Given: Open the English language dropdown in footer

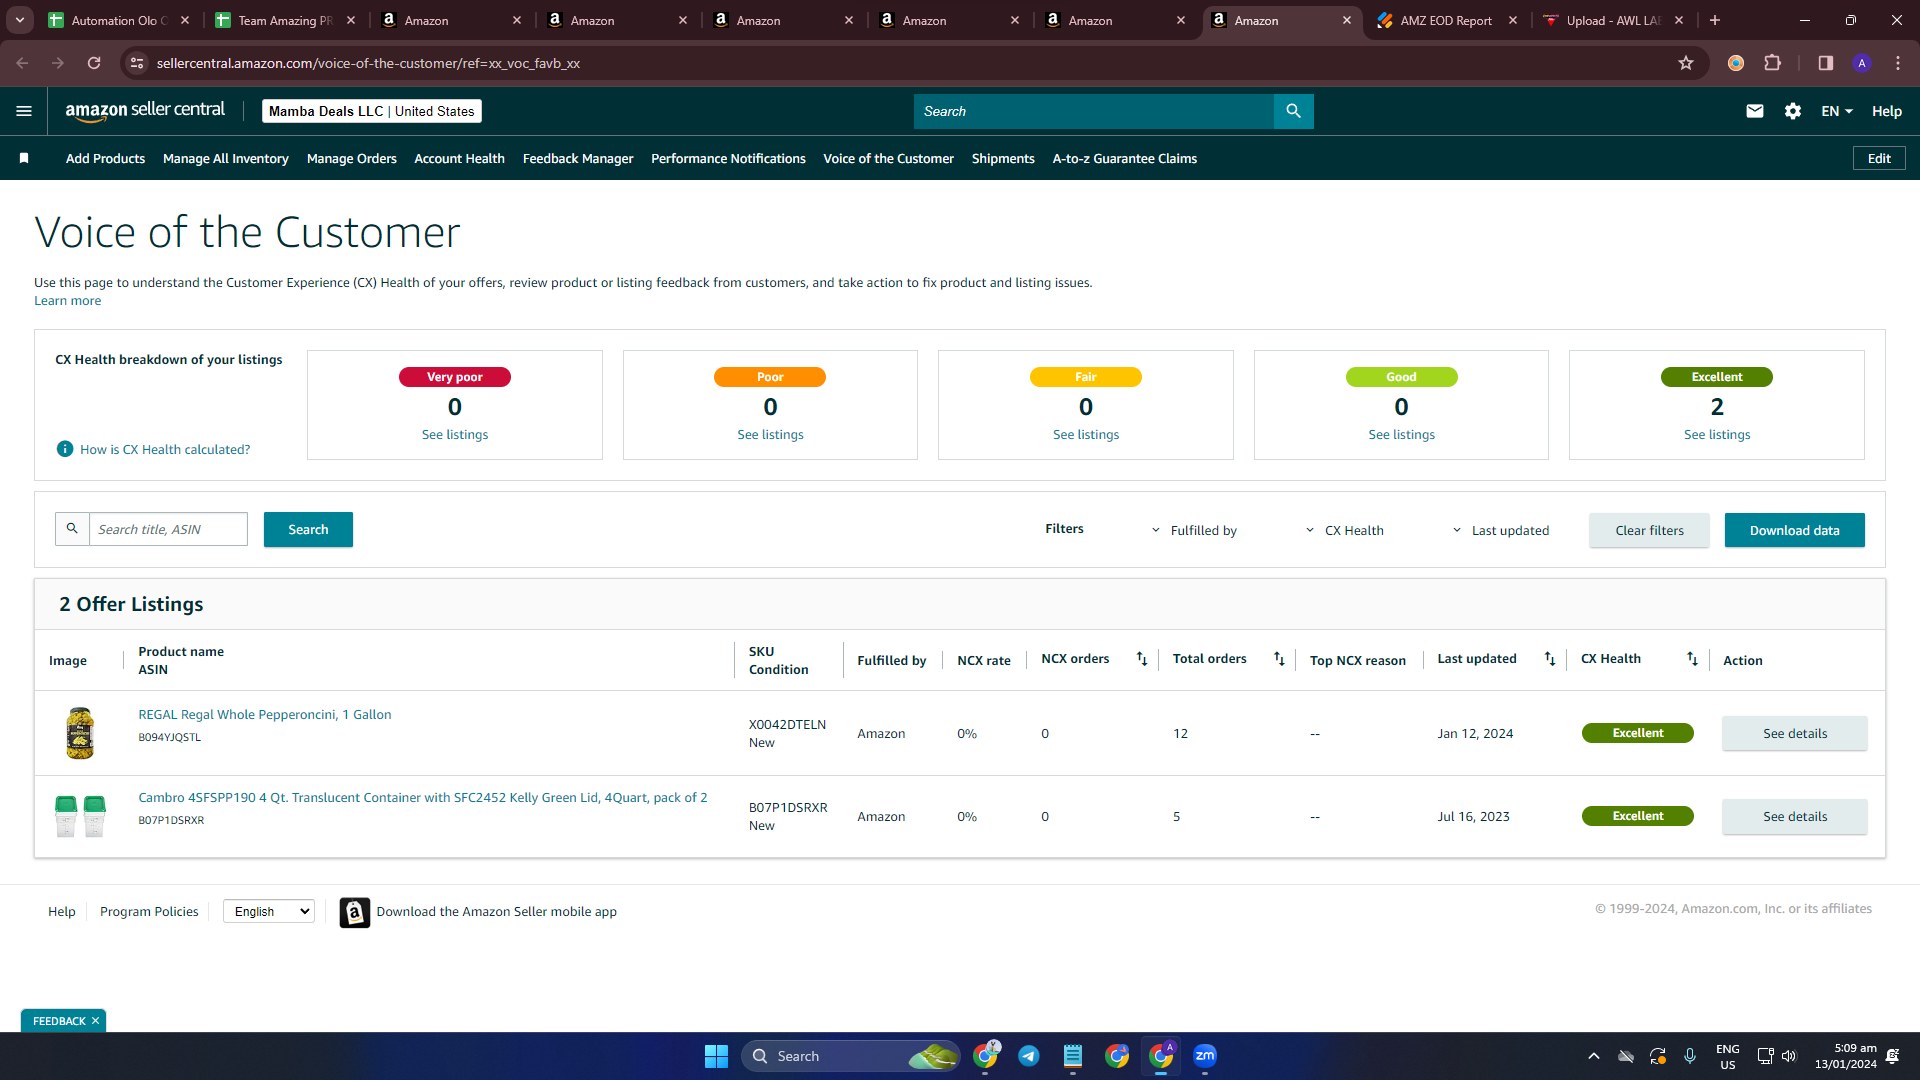Looking at the screenshot, I should click(269, 911).
